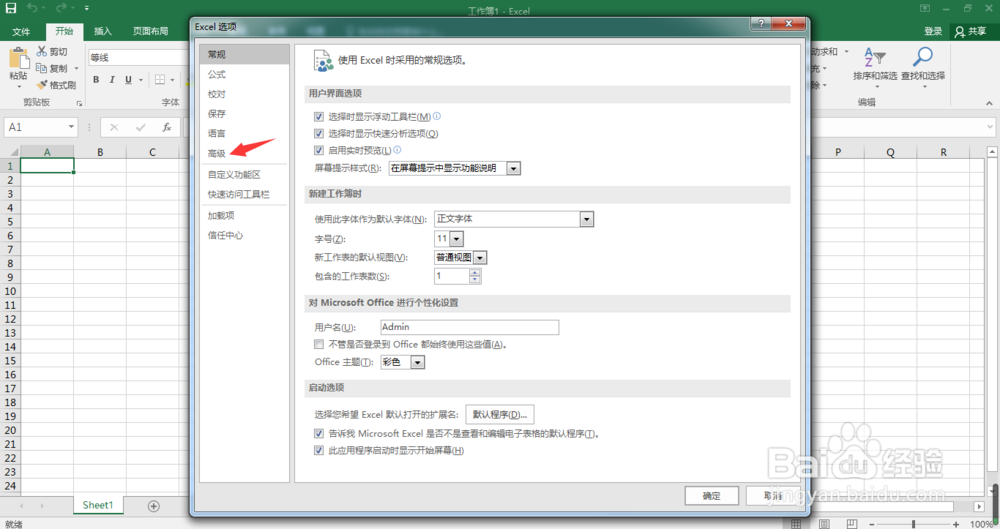The image size is (1000, 529).
Task: Toggle Italic formatting button
Action: [x=112, y=80]
